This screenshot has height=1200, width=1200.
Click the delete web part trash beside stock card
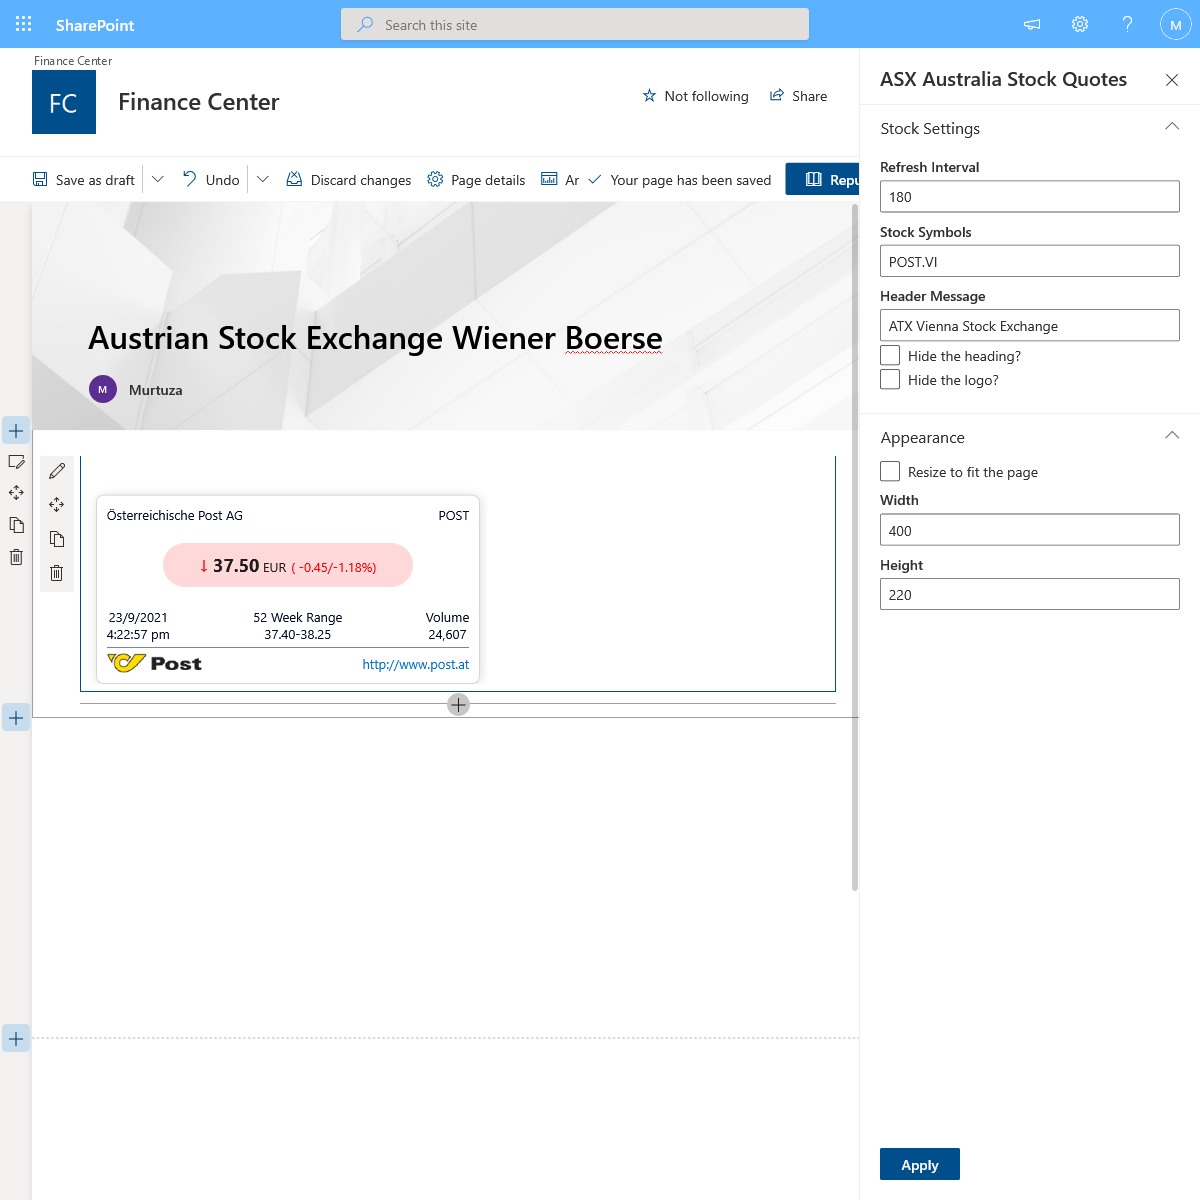point(57,573)
